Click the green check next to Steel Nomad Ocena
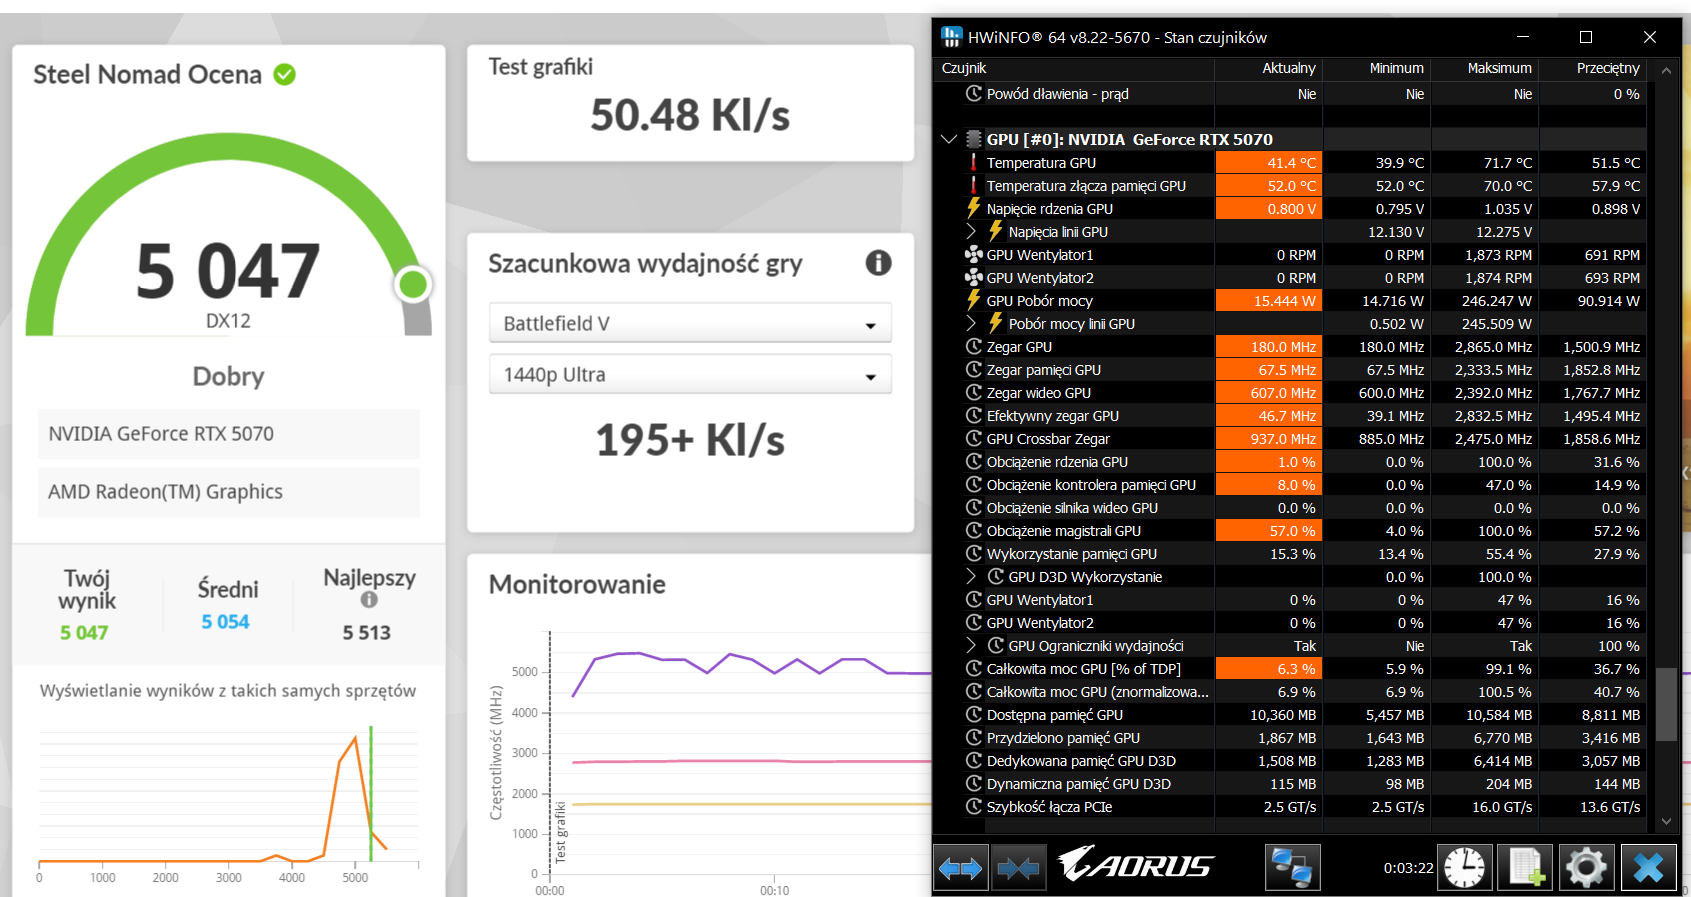This screenshot has height=897, width=1691. (285, 75)
